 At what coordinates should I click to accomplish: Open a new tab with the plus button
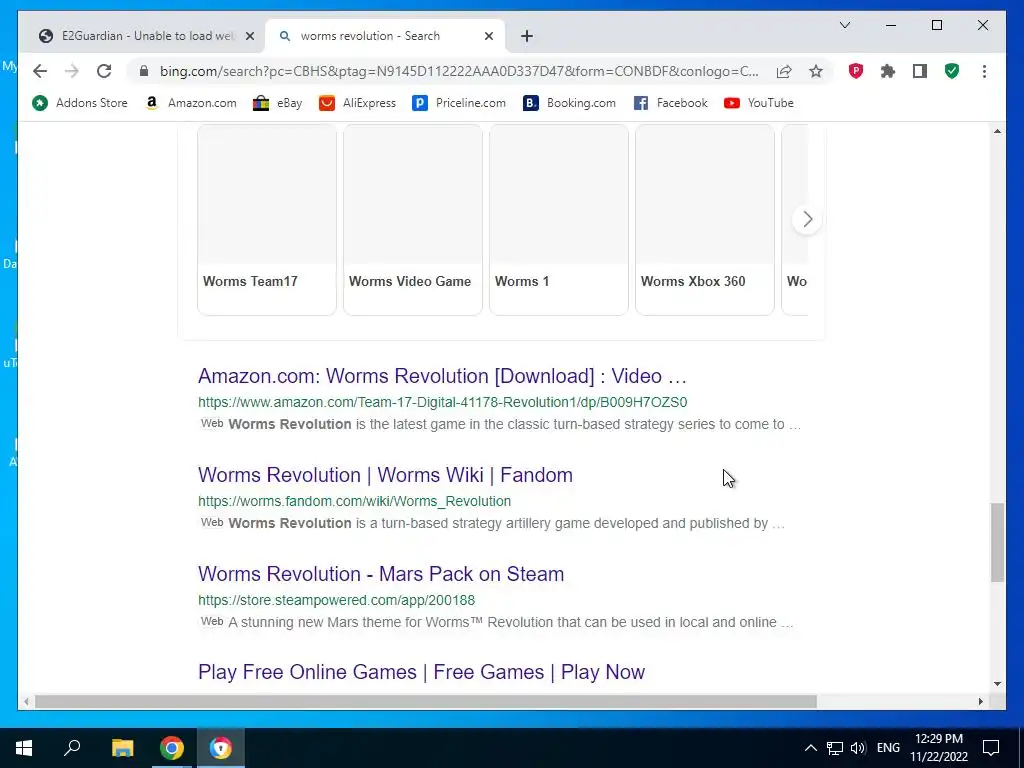click(527, 36)
